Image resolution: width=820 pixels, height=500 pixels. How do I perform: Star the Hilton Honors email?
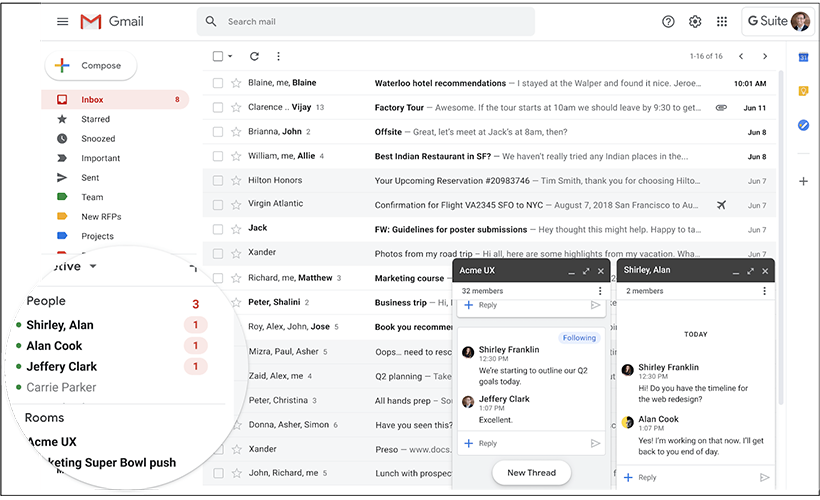click(236, 180)
